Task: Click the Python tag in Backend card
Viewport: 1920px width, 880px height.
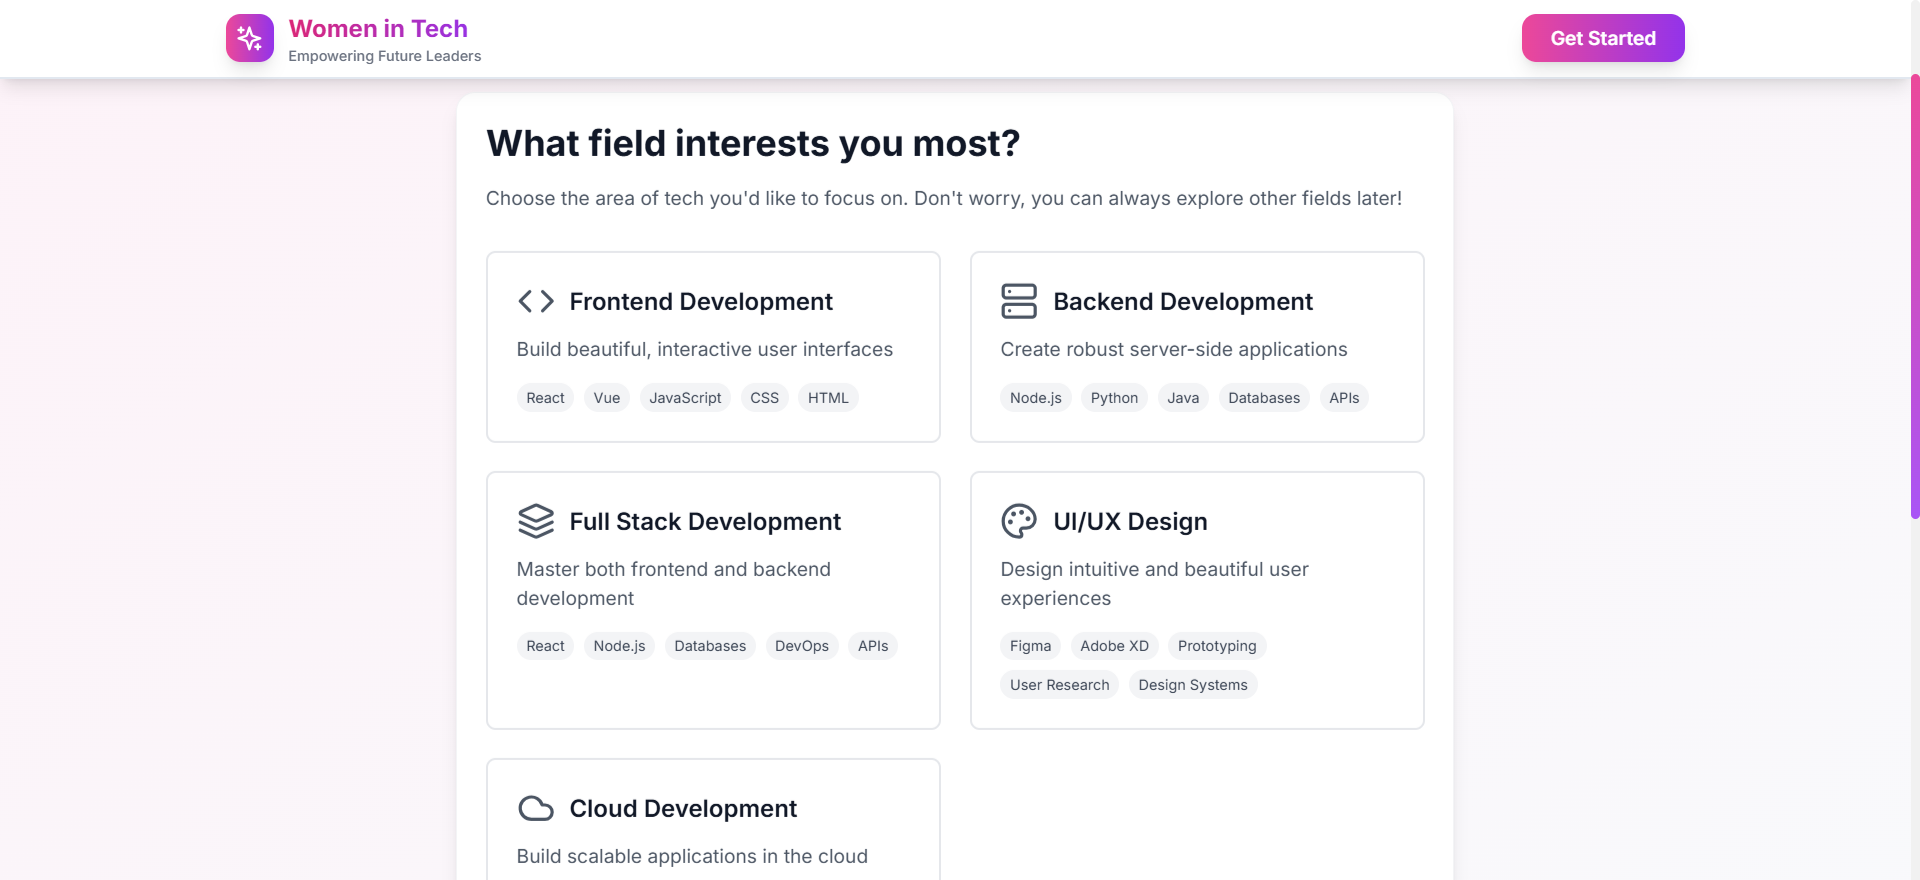Action: [x=1114, y=398]
